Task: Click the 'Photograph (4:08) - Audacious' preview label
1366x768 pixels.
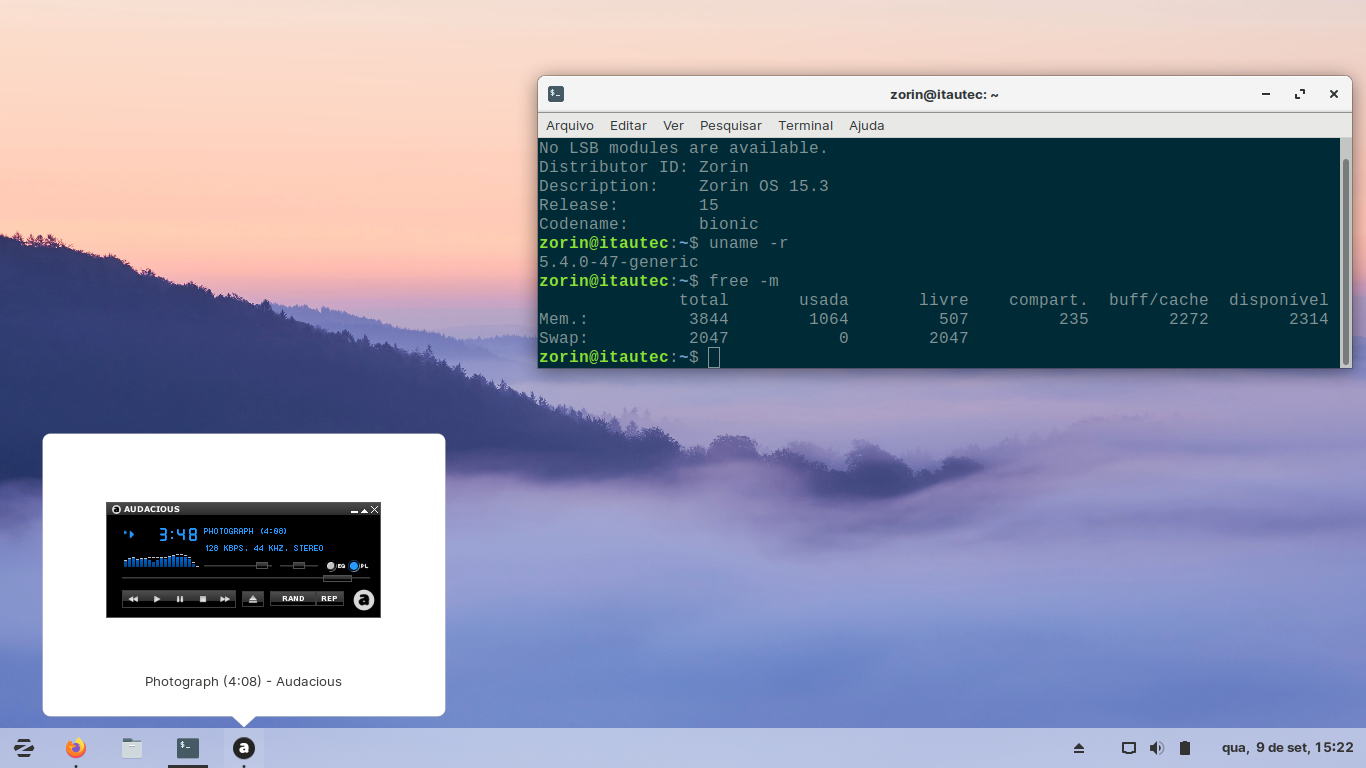Action: pos(243,682)
